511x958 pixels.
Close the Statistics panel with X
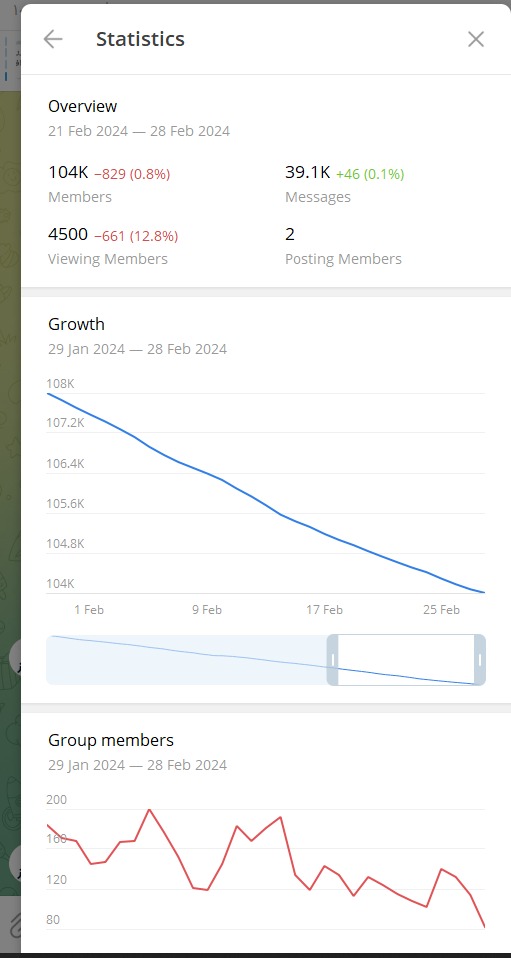pyautogui.click(x=476, y=39)
